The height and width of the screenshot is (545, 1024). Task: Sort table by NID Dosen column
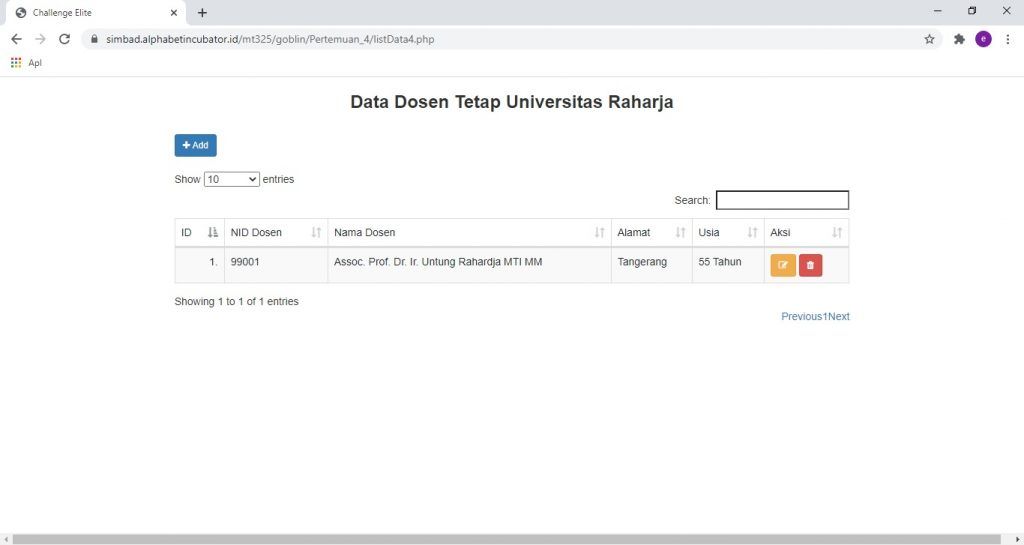275,232
